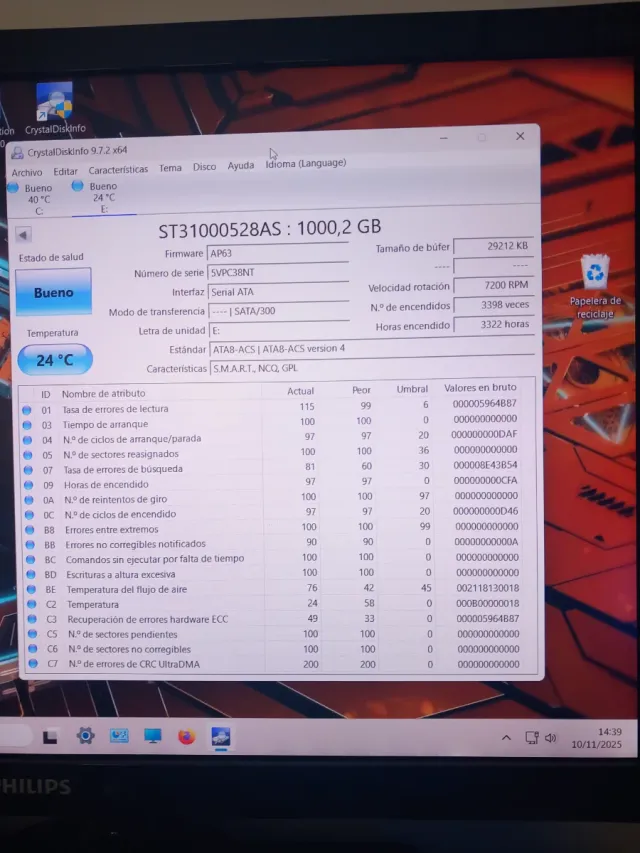Open the Características menu
This screenshot has height=853, width=640.
pyautogui.click(x=118, y=170)
